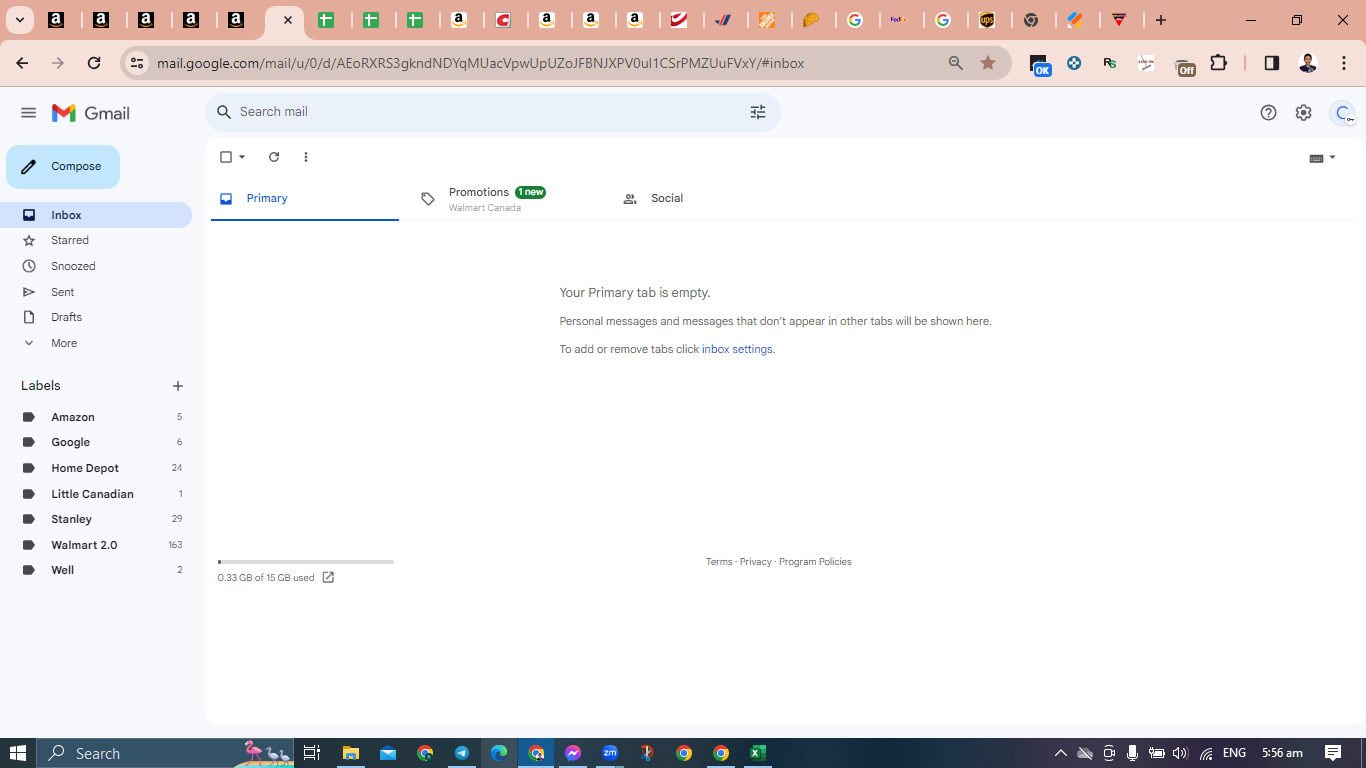Open Chrome Extensions puzzle icon

point(1218,63)
